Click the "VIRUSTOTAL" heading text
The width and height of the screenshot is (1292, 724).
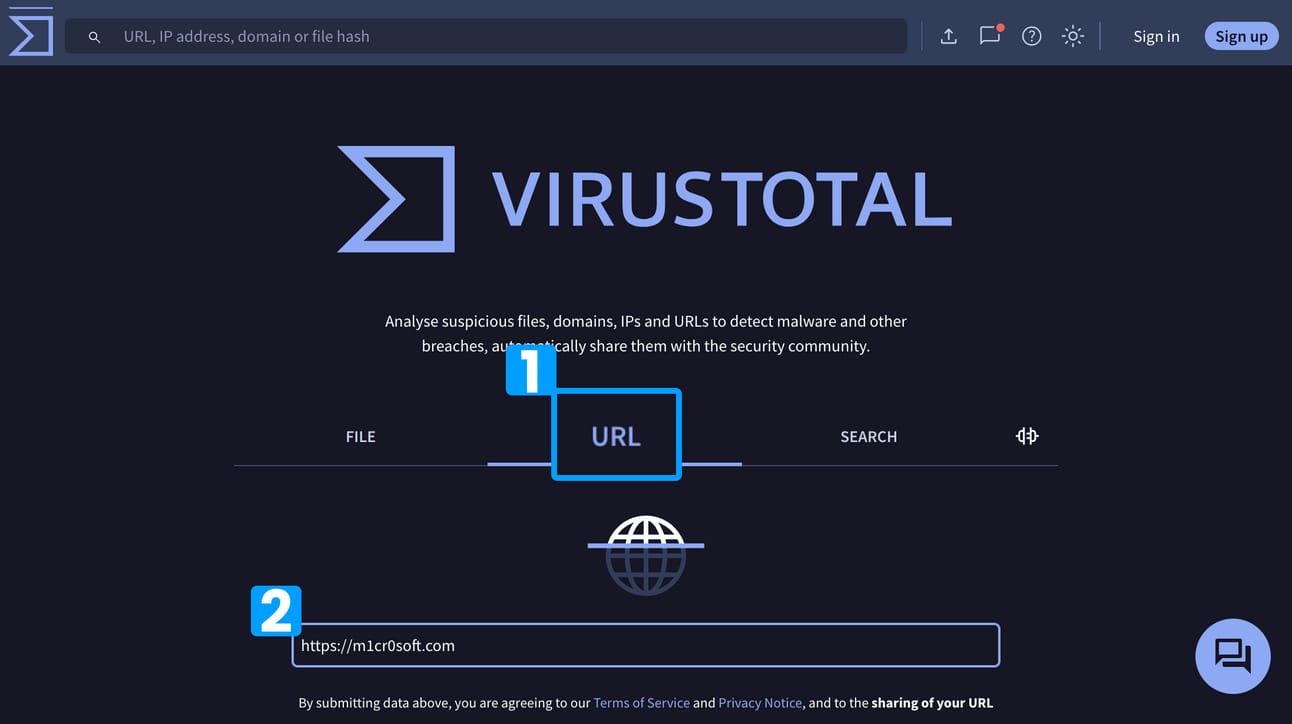(x=721, y=199)
